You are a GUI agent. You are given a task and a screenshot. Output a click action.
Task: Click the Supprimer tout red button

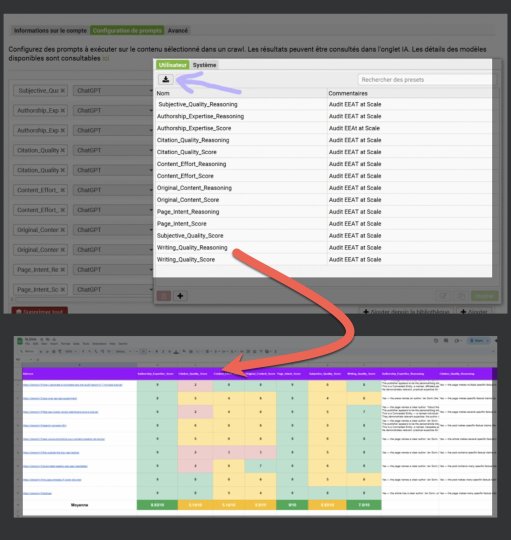40,311
